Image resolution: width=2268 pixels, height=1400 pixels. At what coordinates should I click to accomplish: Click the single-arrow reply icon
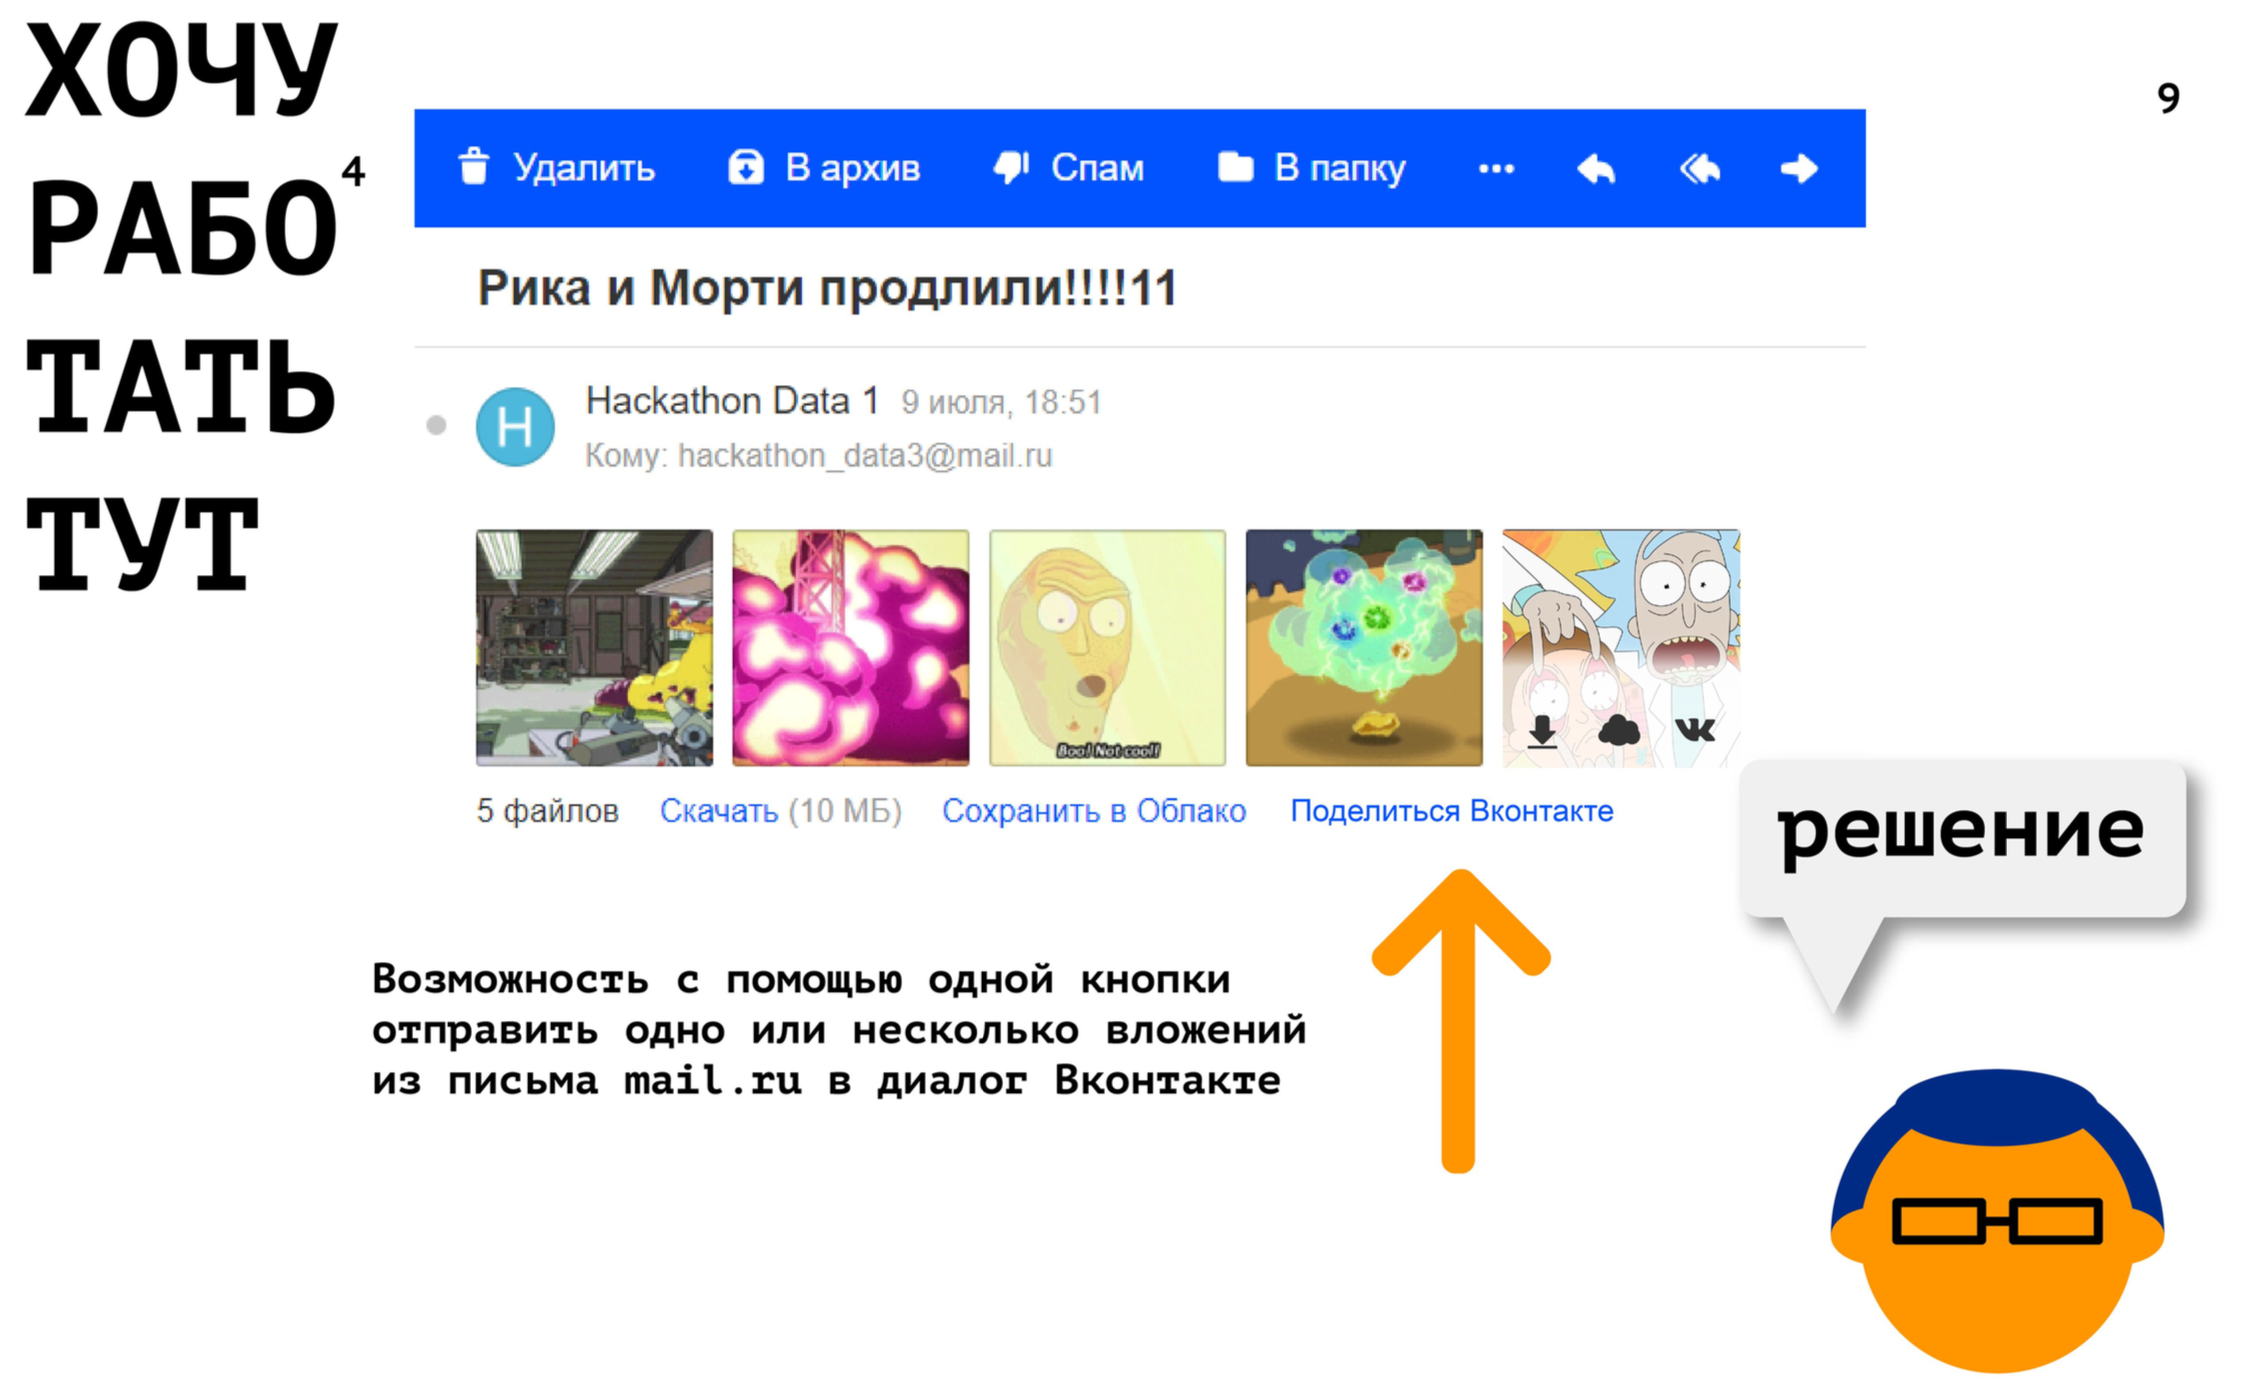pos(1597,169)
